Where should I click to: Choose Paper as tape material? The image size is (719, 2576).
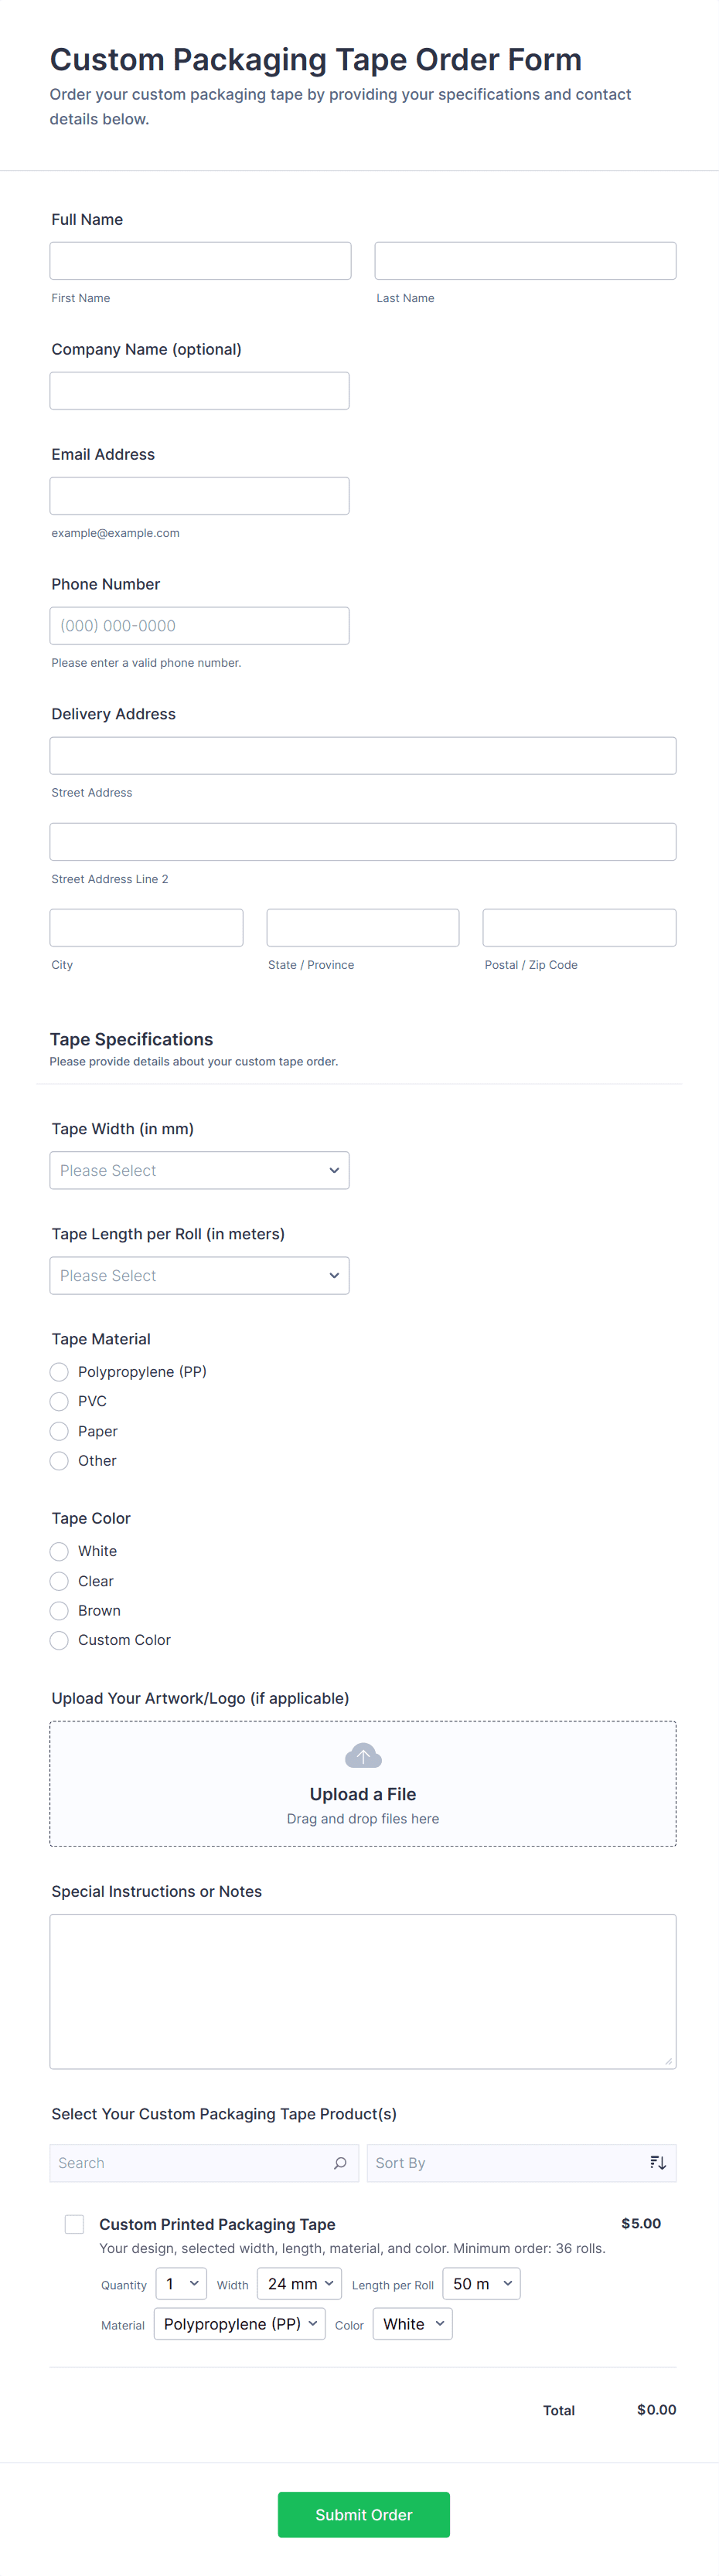[x=60, y=1431]
